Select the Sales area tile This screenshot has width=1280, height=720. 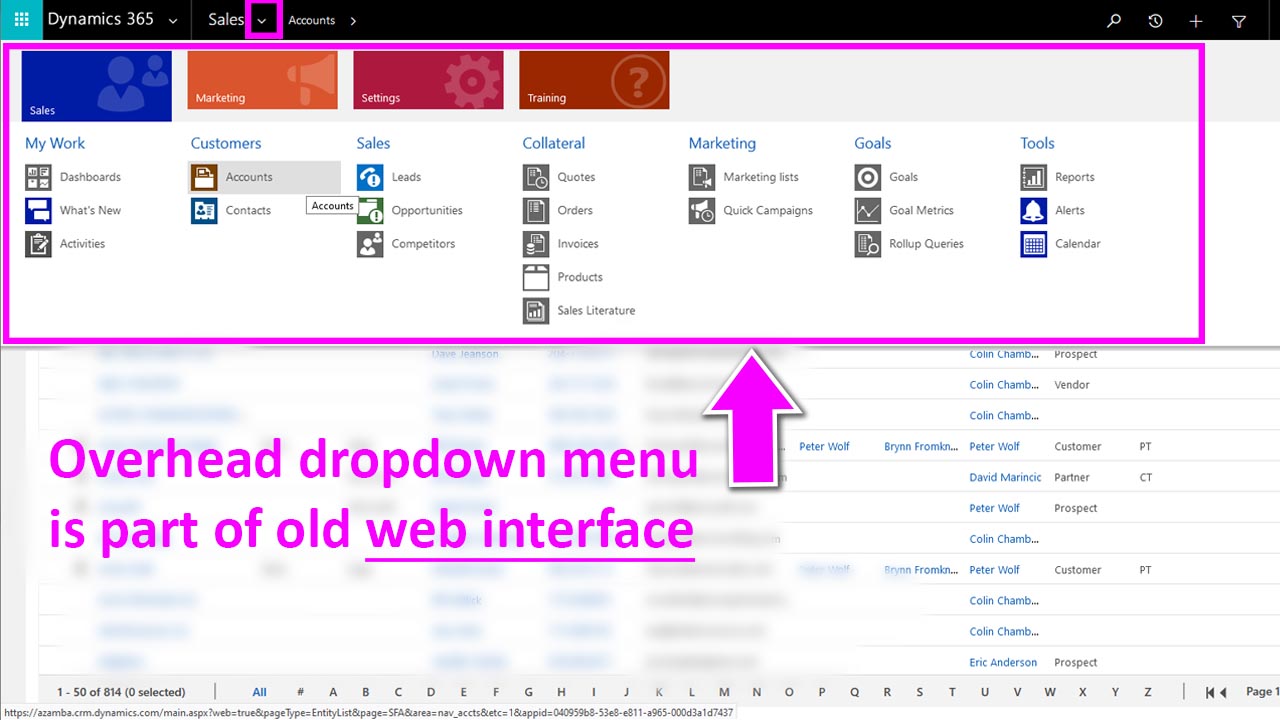97,86
